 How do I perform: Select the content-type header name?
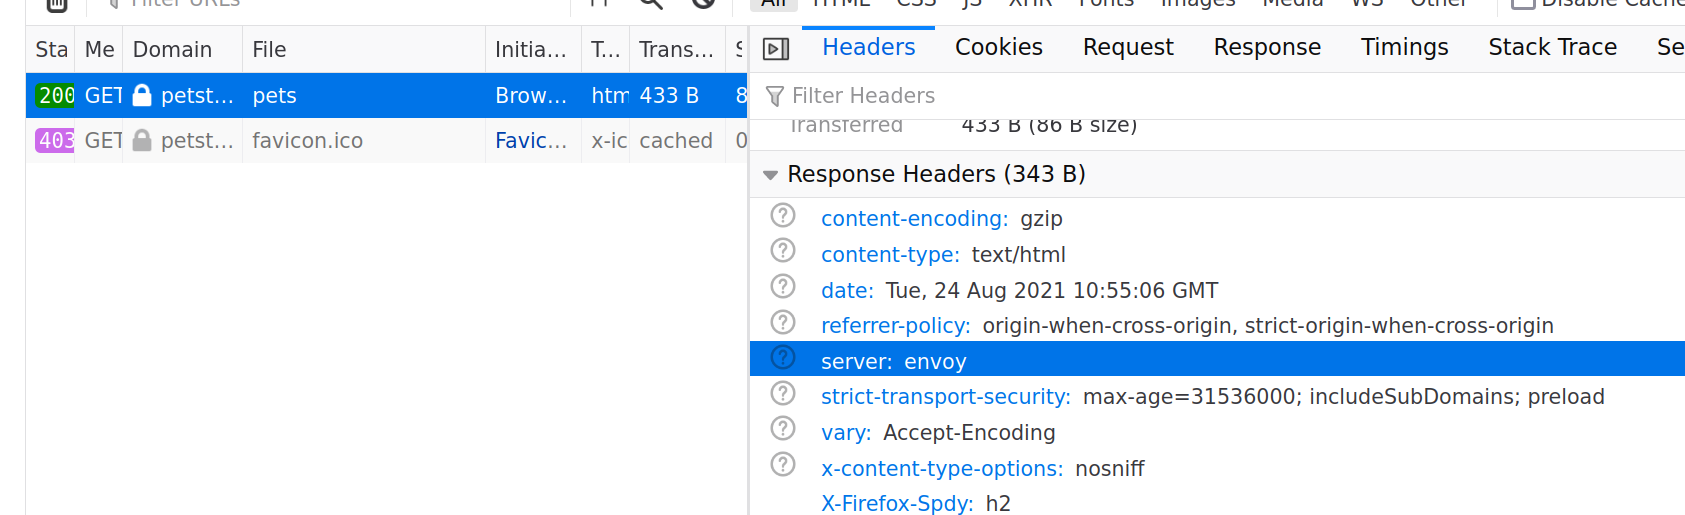click(890, 255)
